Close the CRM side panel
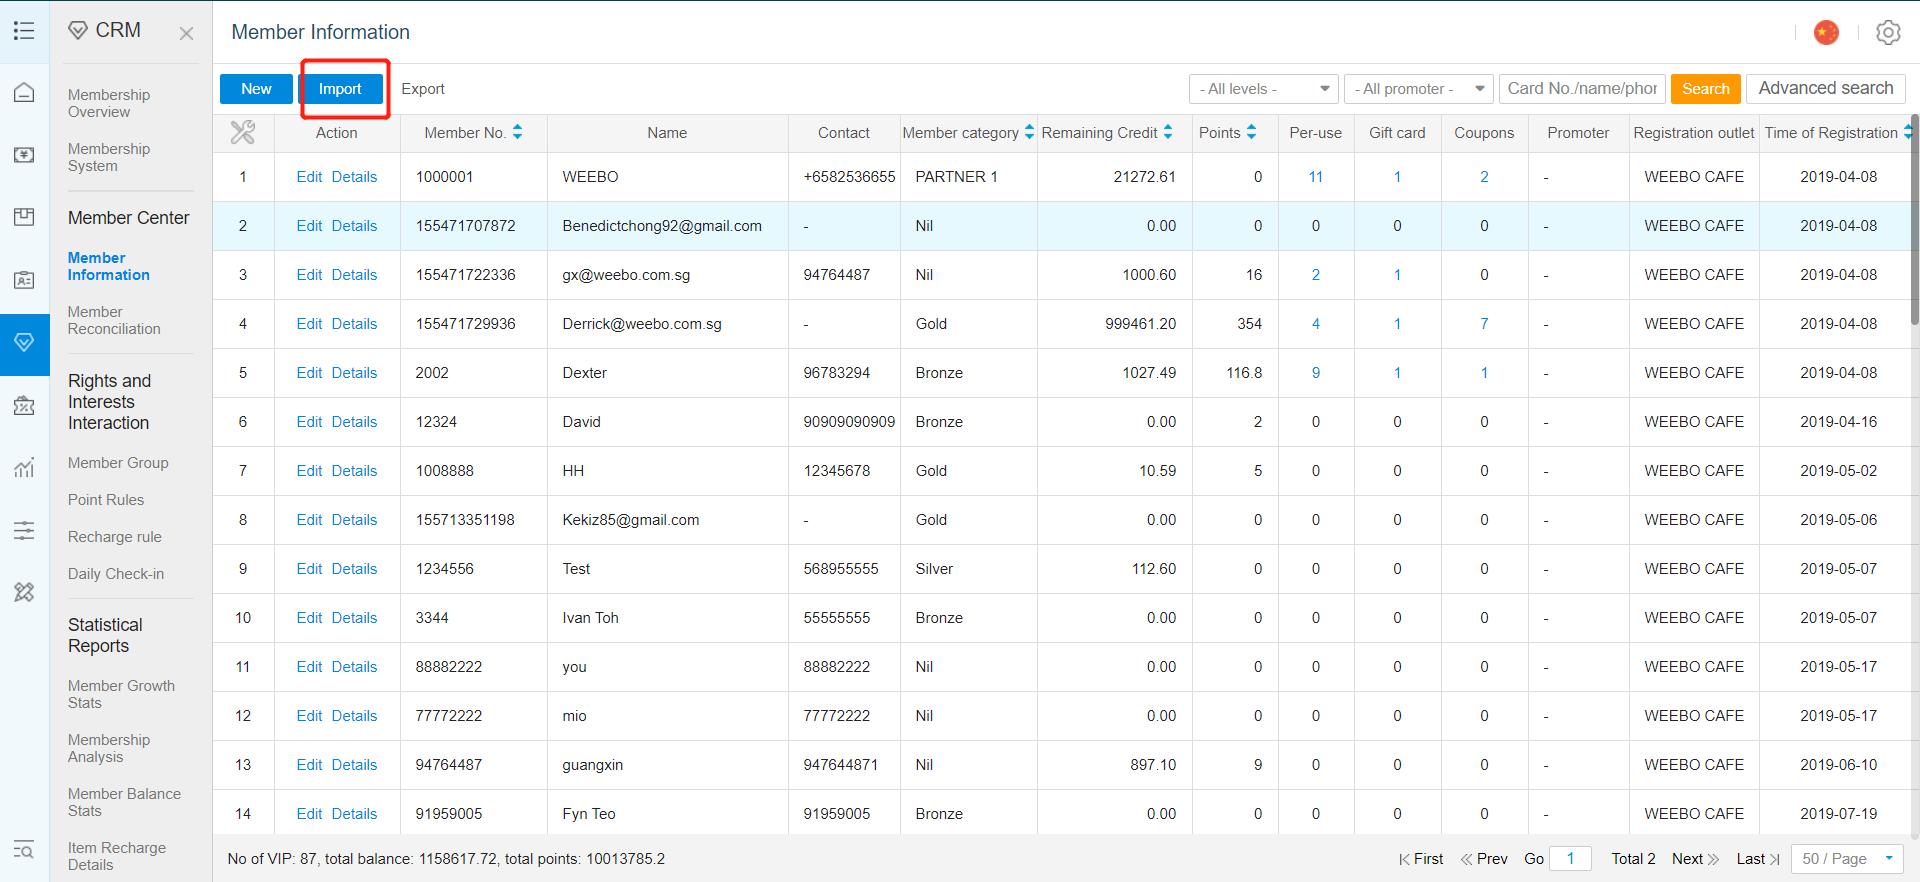Viewport: 1920px width, 882px height. [x=186, y=33]
